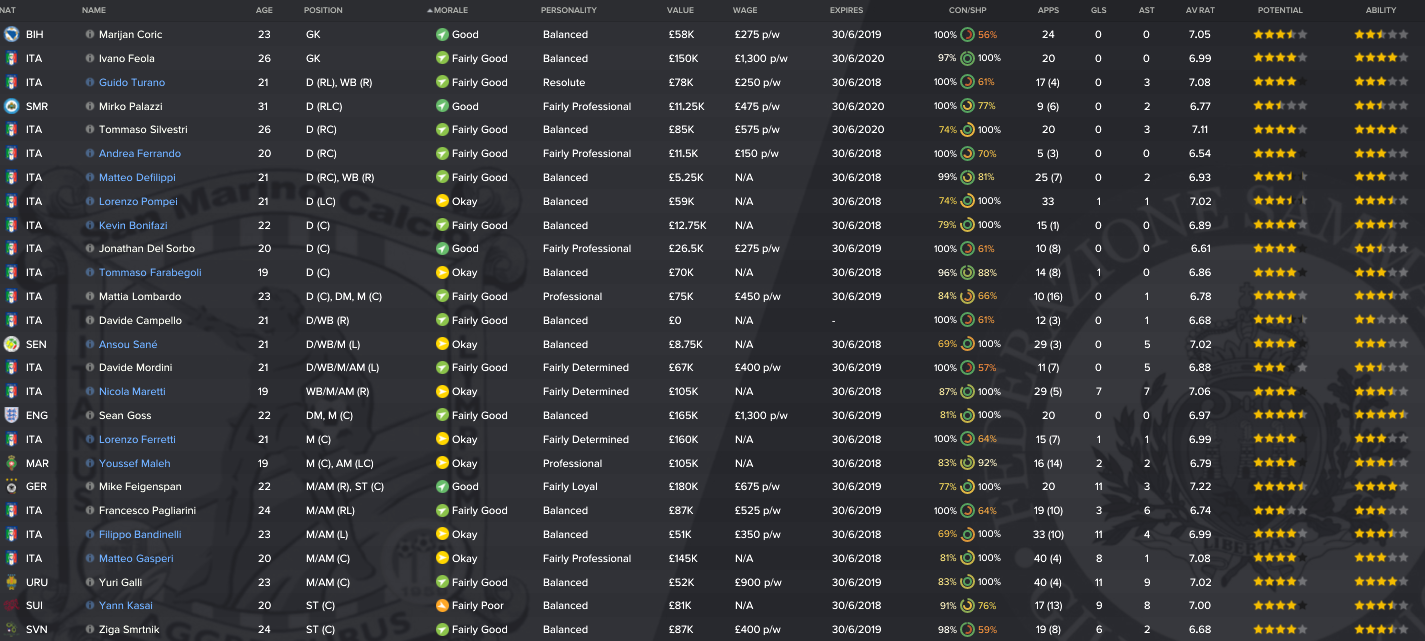Click Sean Goss ability star rating

tap(1381, 415)
